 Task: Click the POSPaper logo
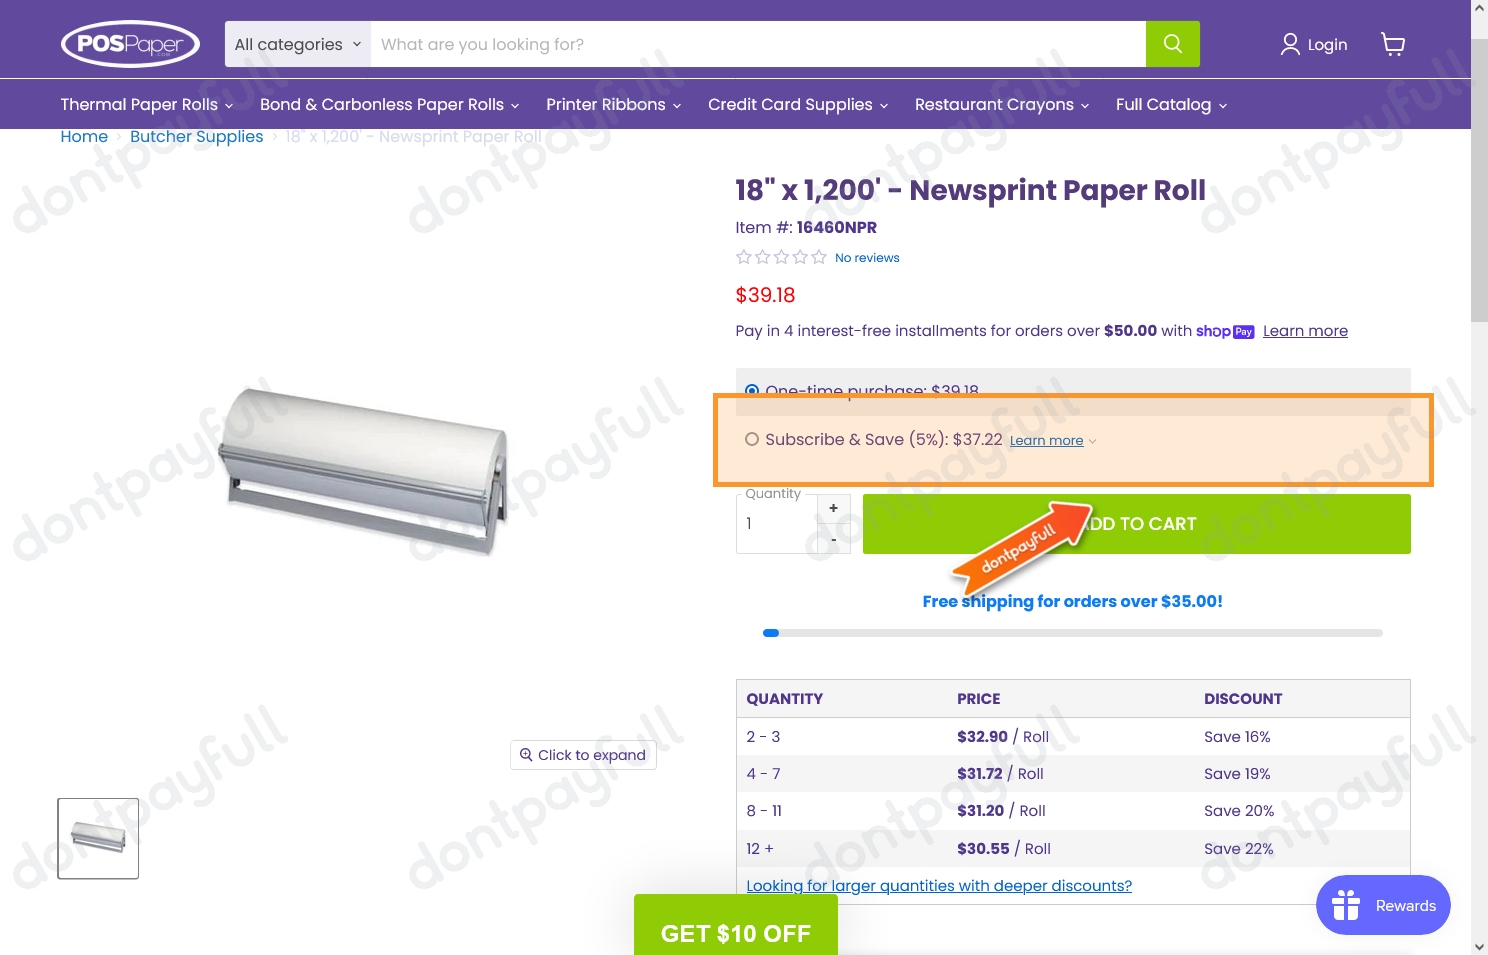coord(131,44)
